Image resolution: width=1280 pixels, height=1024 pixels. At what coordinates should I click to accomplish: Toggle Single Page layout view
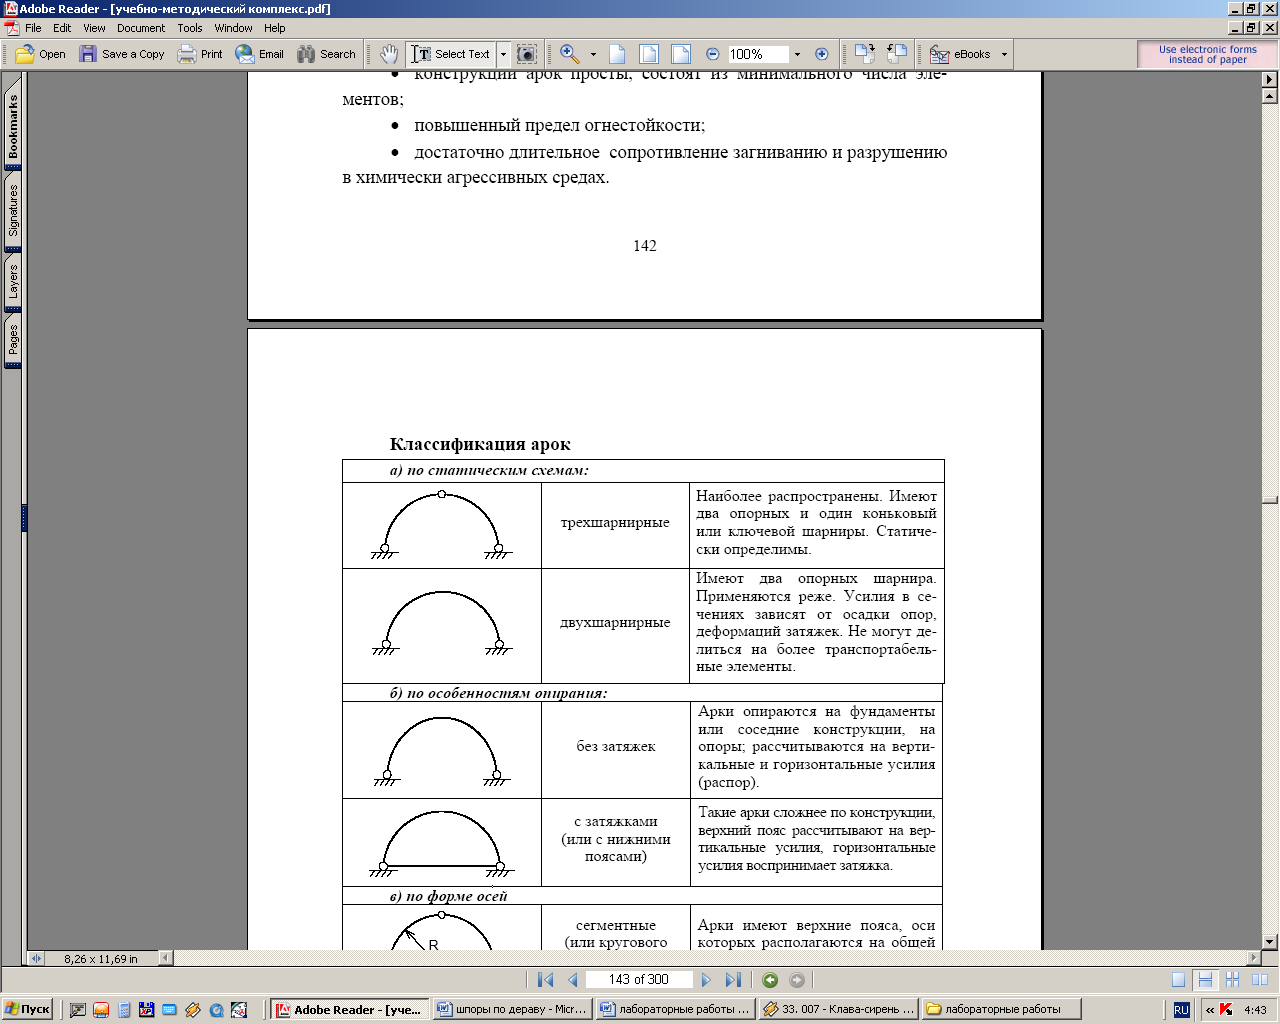(1179, 980)
